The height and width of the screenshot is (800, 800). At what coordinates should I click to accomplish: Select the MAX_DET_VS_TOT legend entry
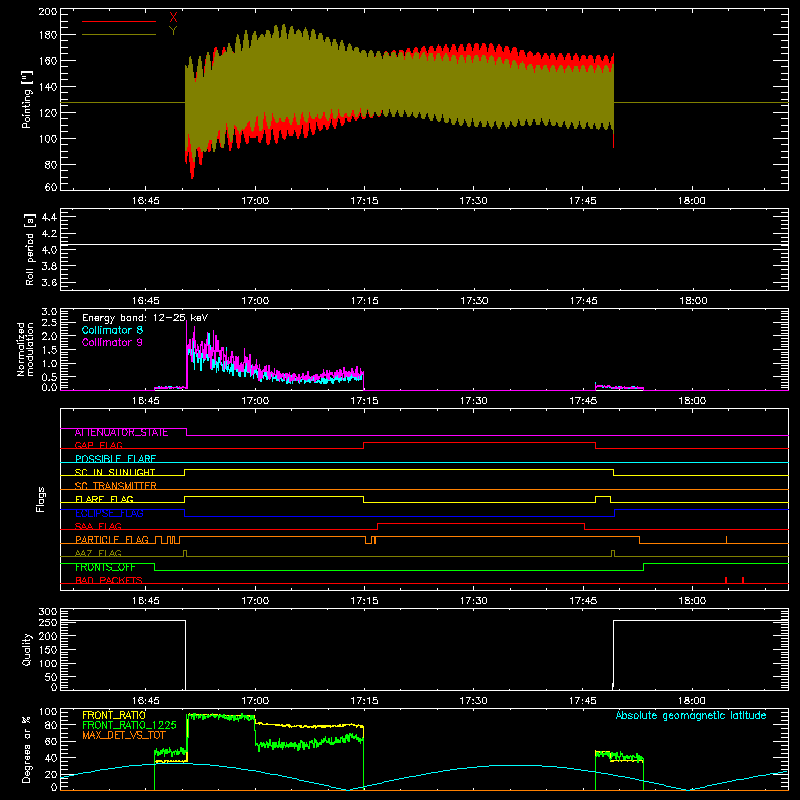[124, 735]
